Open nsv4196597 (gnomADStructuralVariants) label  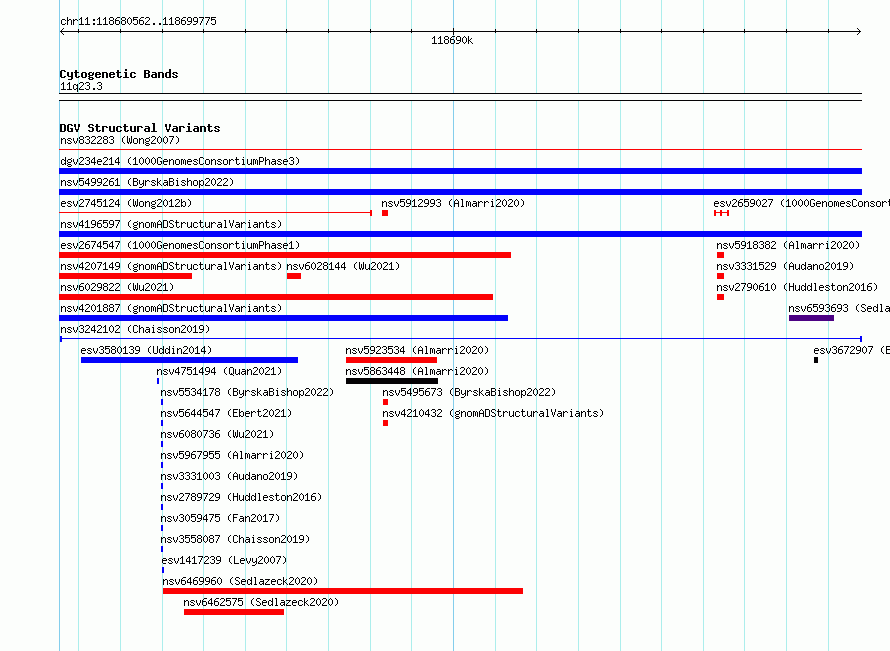171,224
